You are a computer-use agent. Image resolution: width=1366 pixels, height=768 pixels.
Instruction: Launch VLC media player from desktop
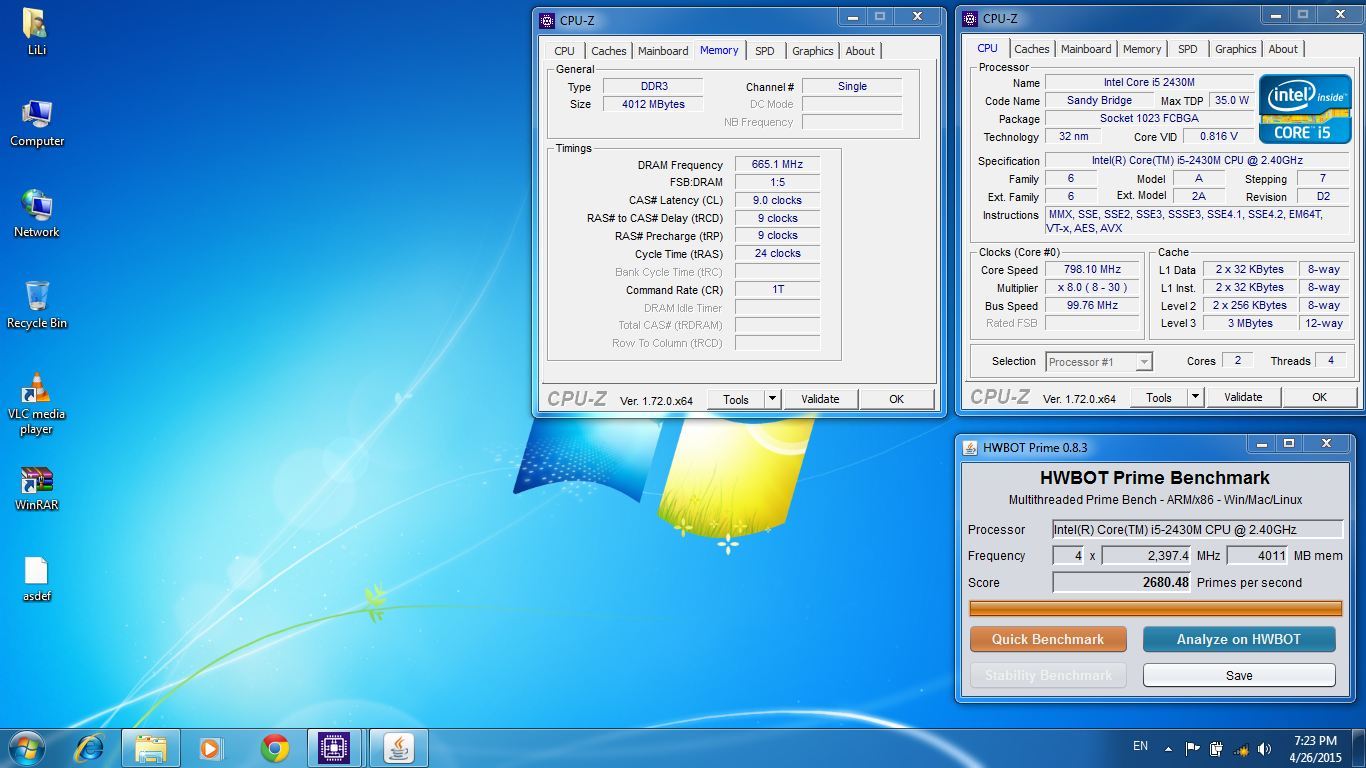pyautogui.click(x=37, y=403)
